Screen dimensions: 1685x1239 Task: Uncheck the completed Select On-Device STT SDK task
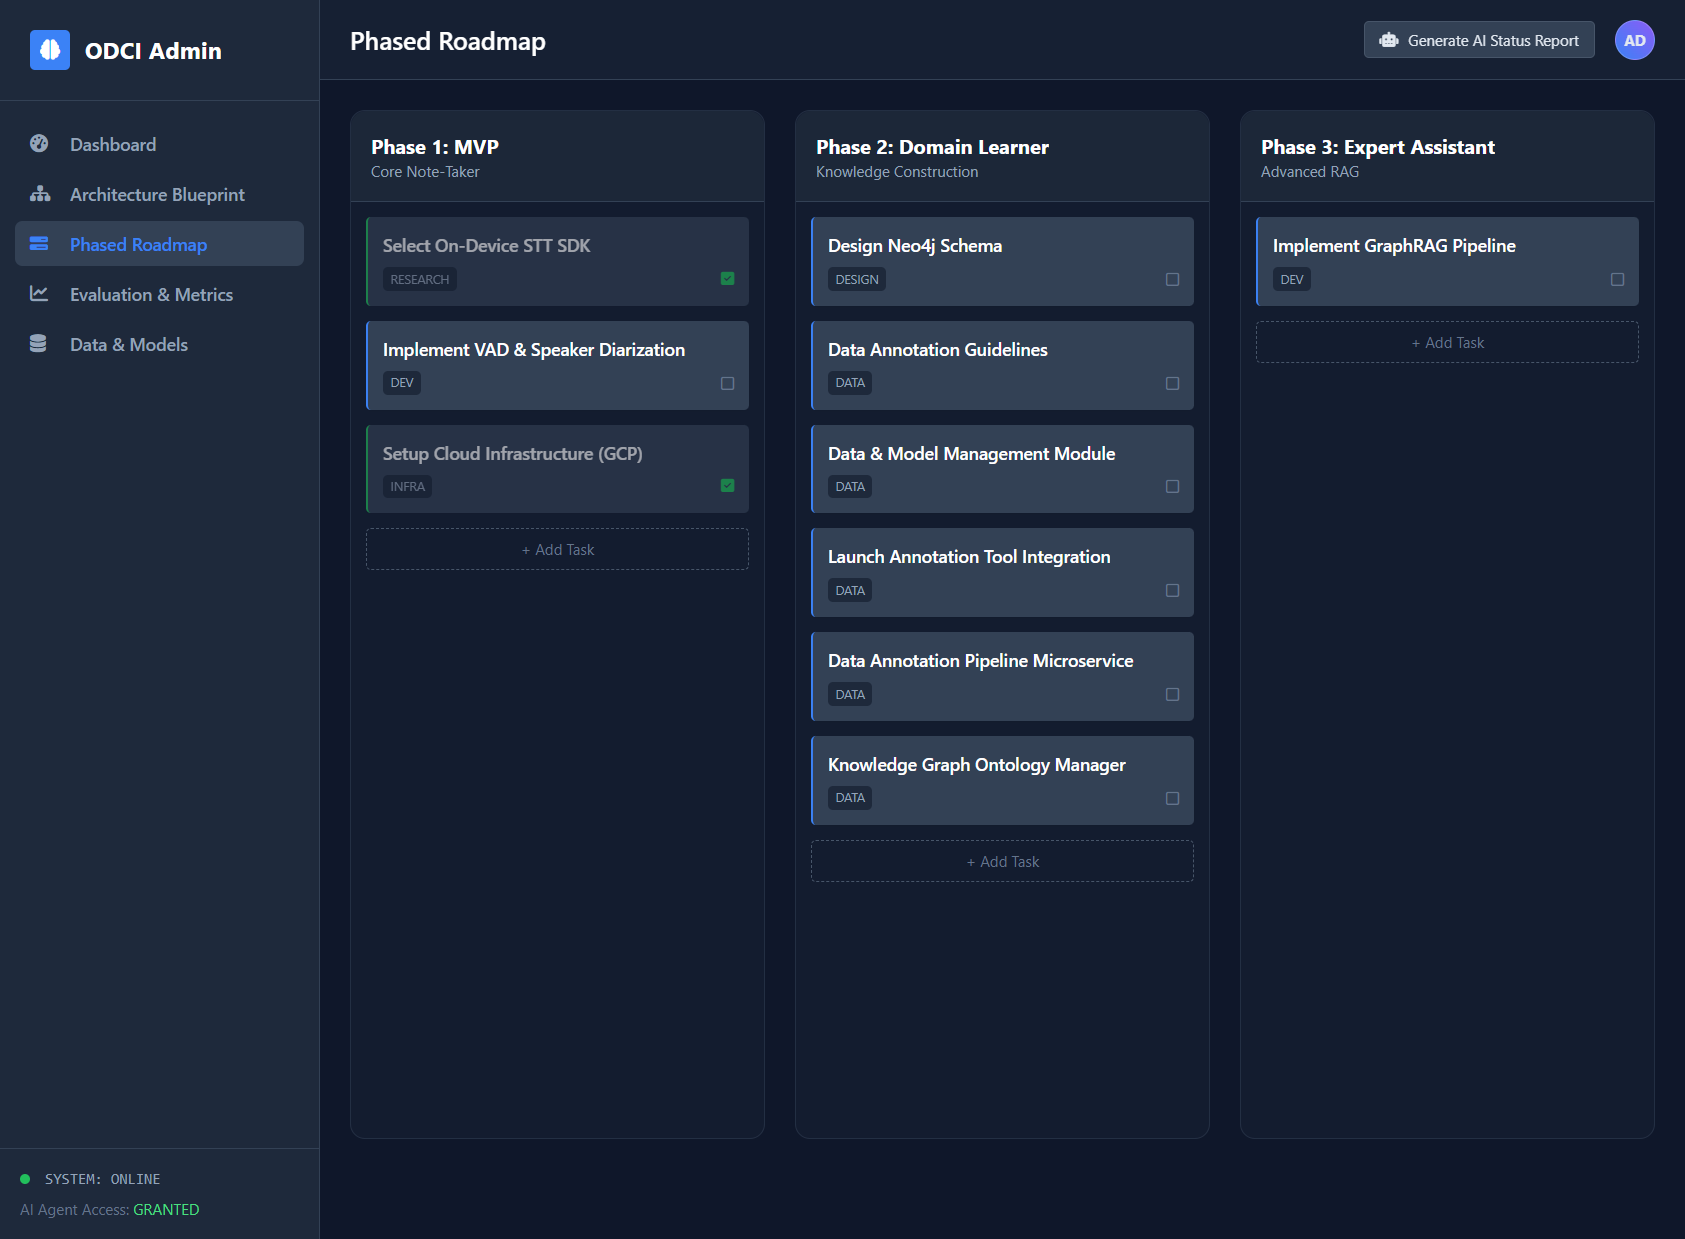(x=727, y=279)
